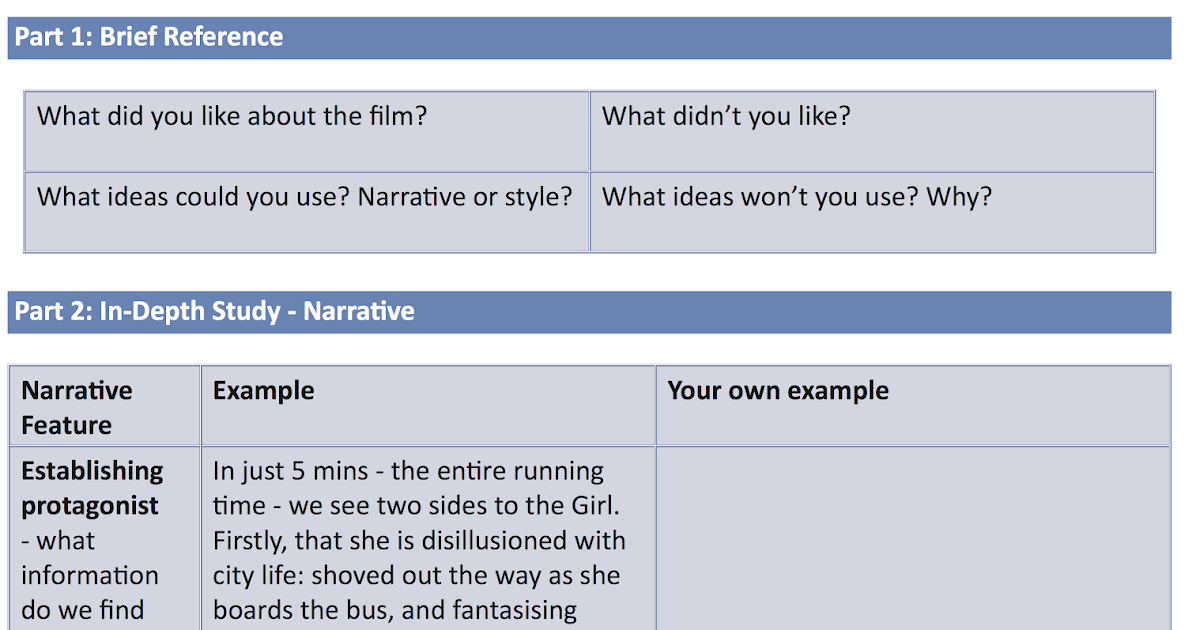This screenshot has width=1200, height=630.
Task: Click the "- what information do we find" text
Action: [x=89, y=575]
